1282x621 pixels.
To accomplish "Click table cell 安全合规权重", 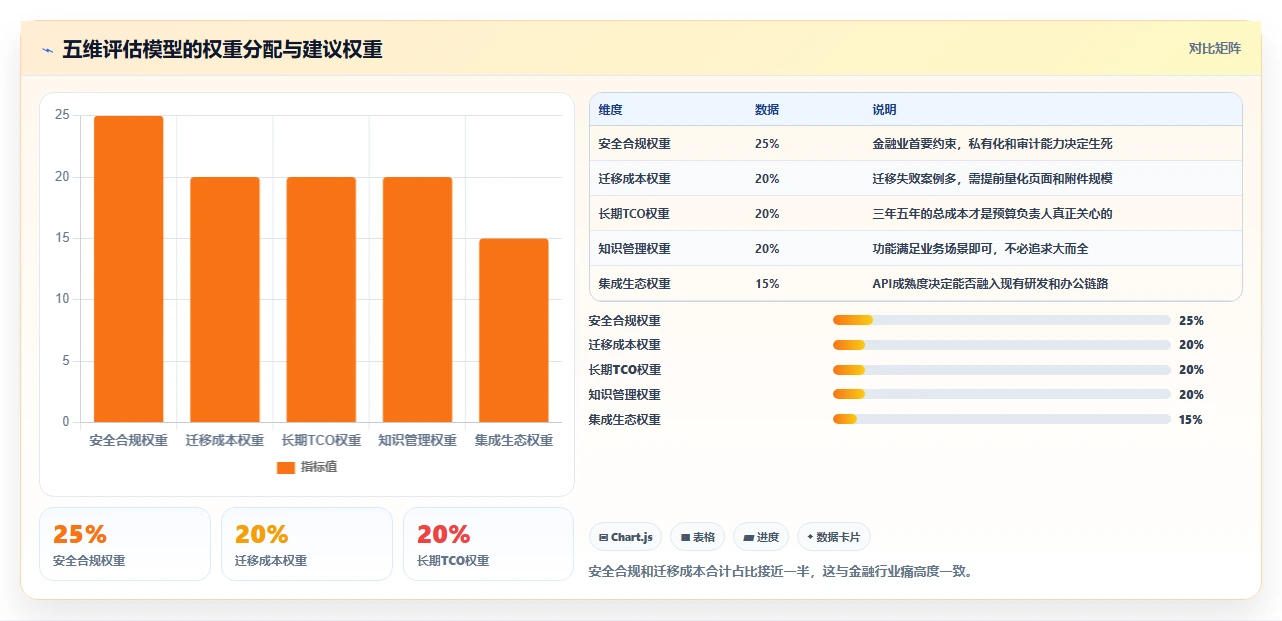I will click(634, 144).
